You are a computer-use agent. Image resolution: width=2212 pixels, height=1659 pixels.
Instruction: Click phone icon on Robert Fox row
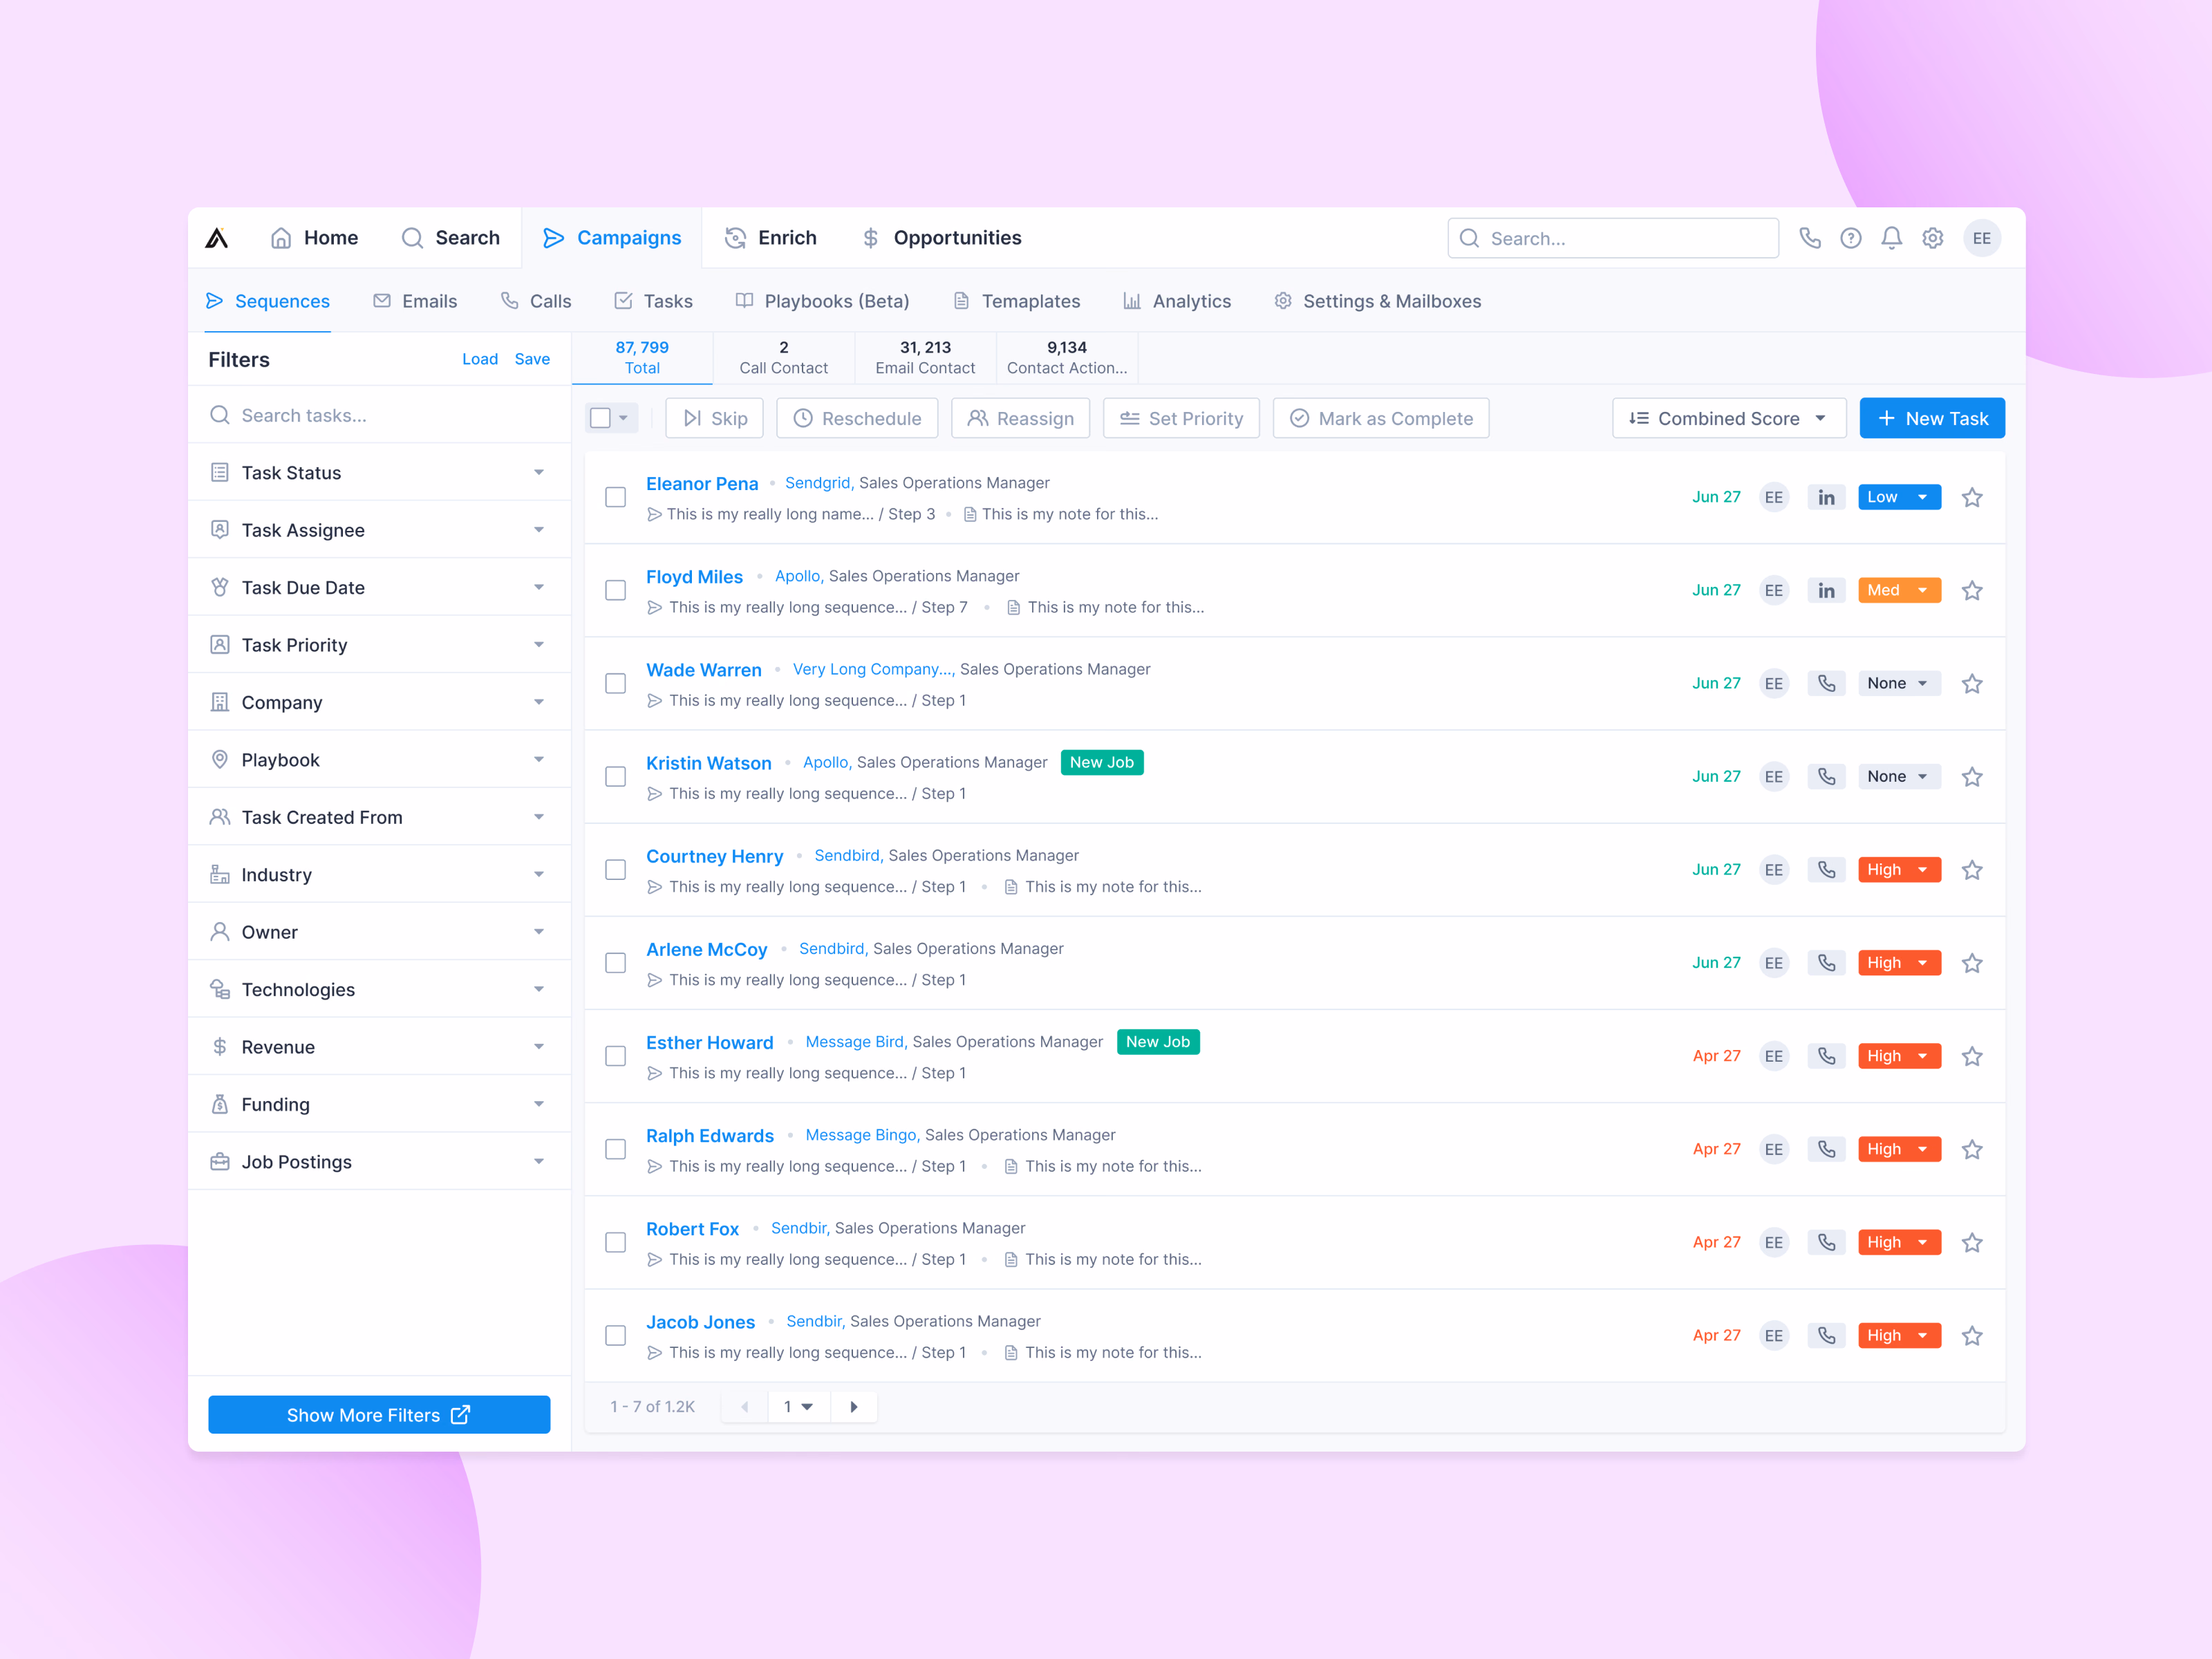click(1826, 1242)
